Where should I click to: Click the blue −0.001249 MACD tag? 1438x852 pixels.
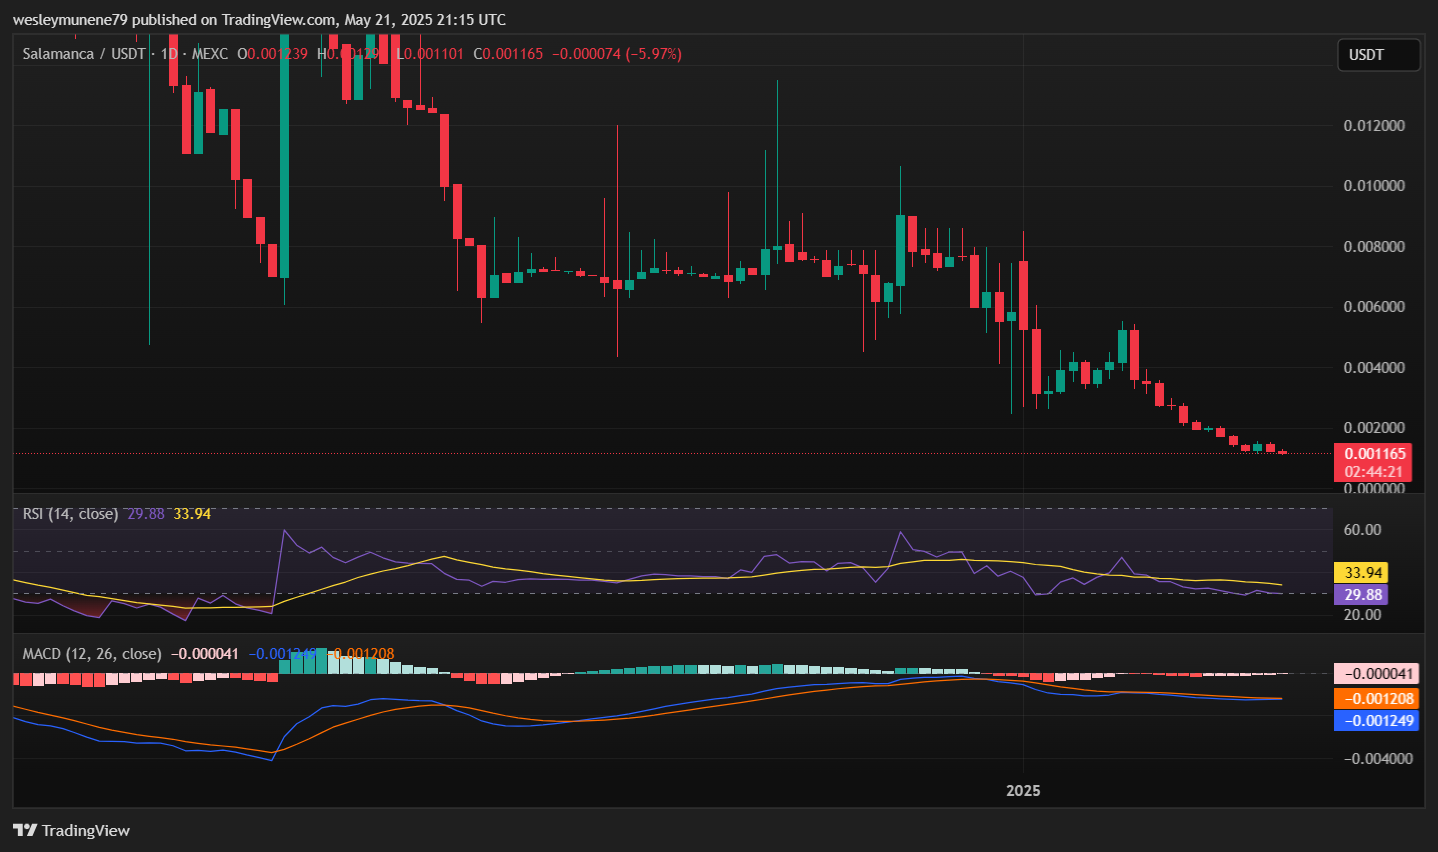[x=1376, y=721]
